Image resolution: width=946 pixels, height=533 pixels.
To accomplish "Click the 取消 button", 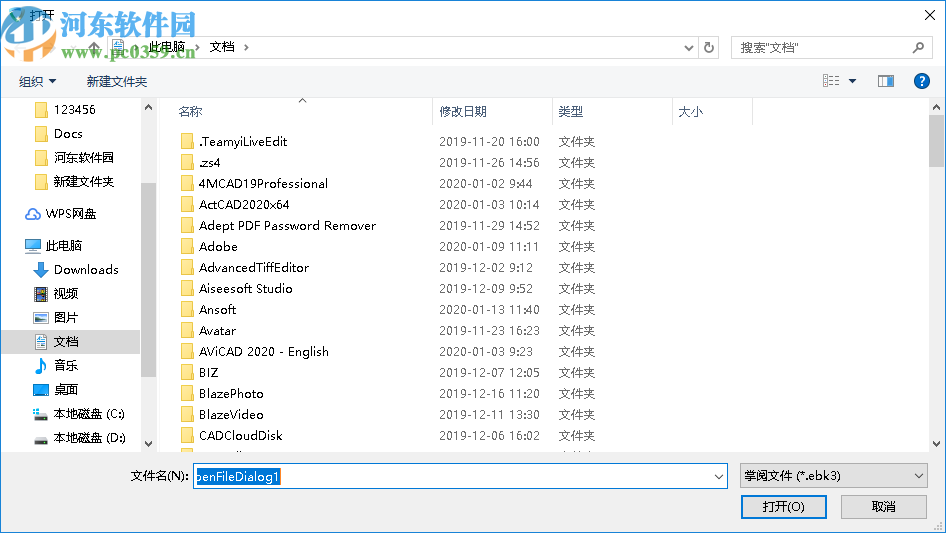I will pyautogui.click(x=884, y=506).
